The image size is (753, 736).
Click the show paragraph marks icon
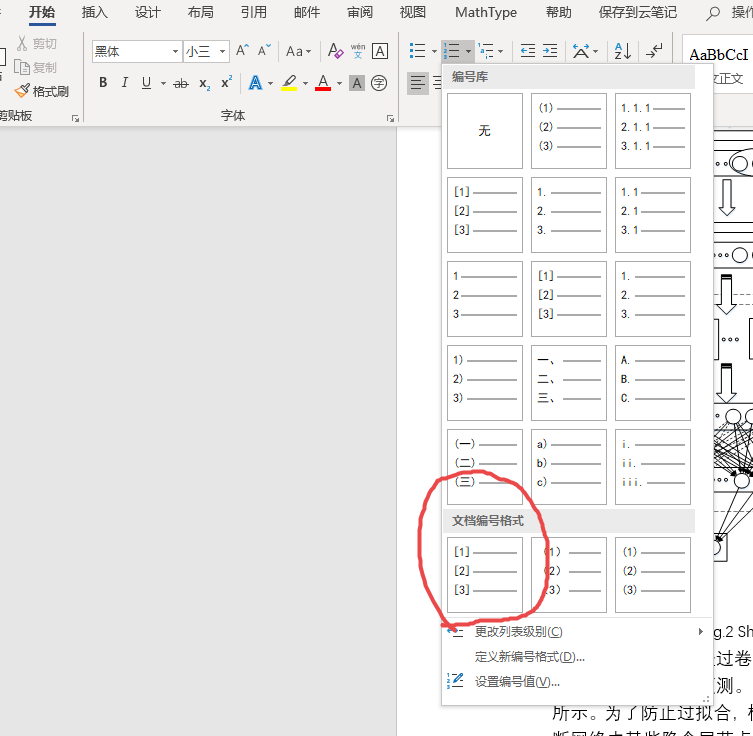(x=654, y=50)
